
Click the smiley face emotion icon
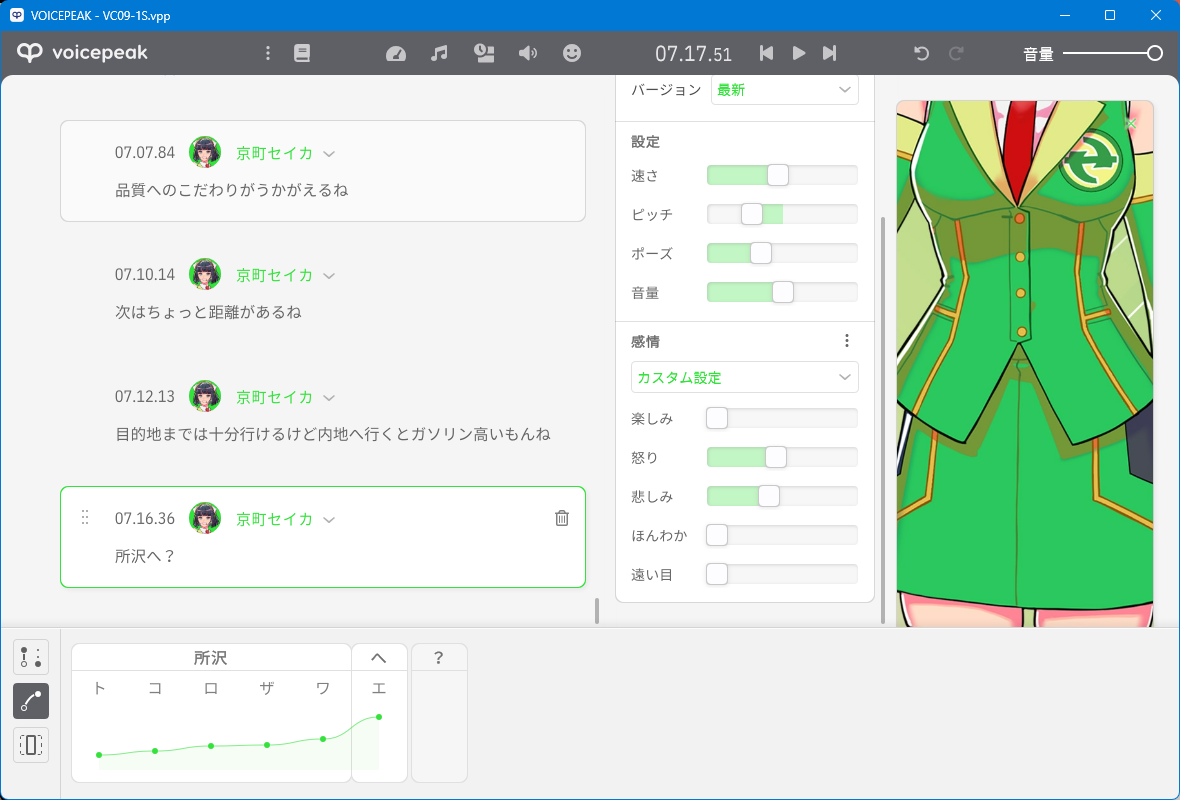(x=572, y=54)
